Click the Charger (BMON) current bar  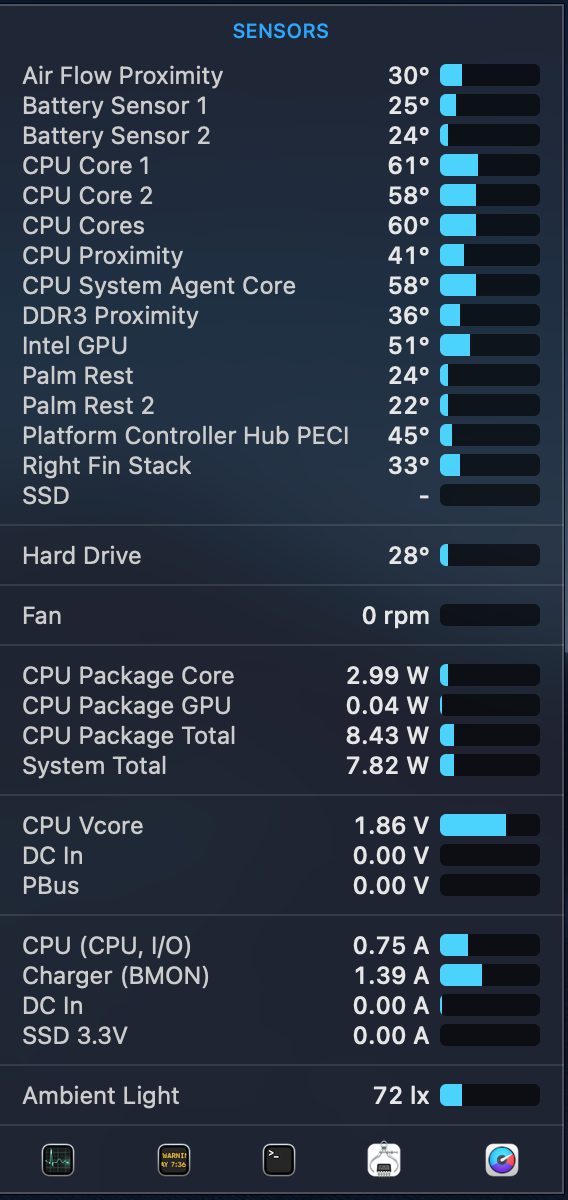click(490, 975)
